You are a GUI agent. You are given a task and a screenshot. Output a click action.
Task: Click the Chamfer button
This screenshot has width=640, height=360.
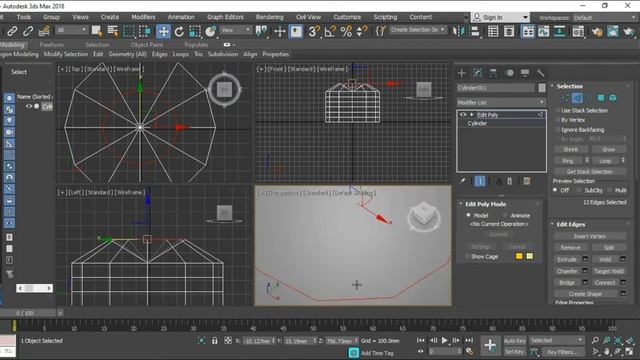567,271
